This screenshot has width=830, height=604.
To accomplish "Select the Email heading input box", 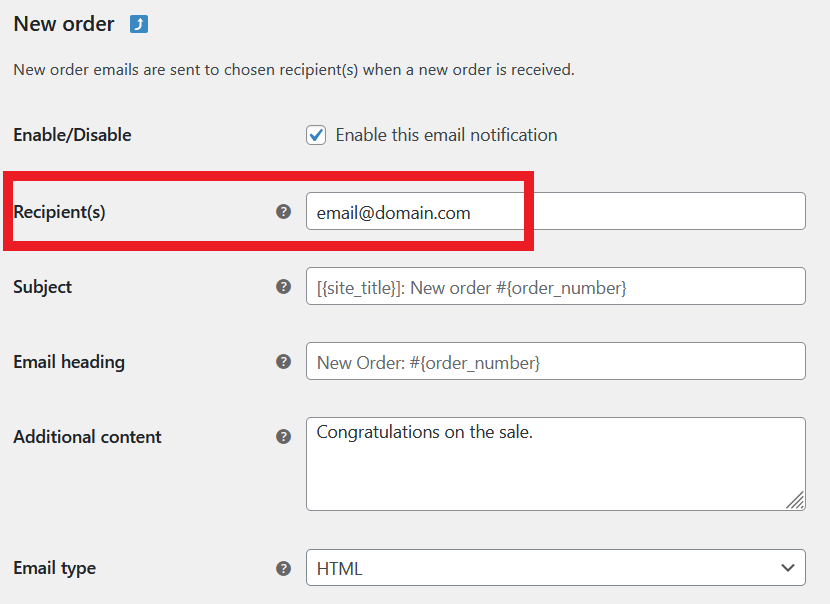I will click(x=555, y=362).
